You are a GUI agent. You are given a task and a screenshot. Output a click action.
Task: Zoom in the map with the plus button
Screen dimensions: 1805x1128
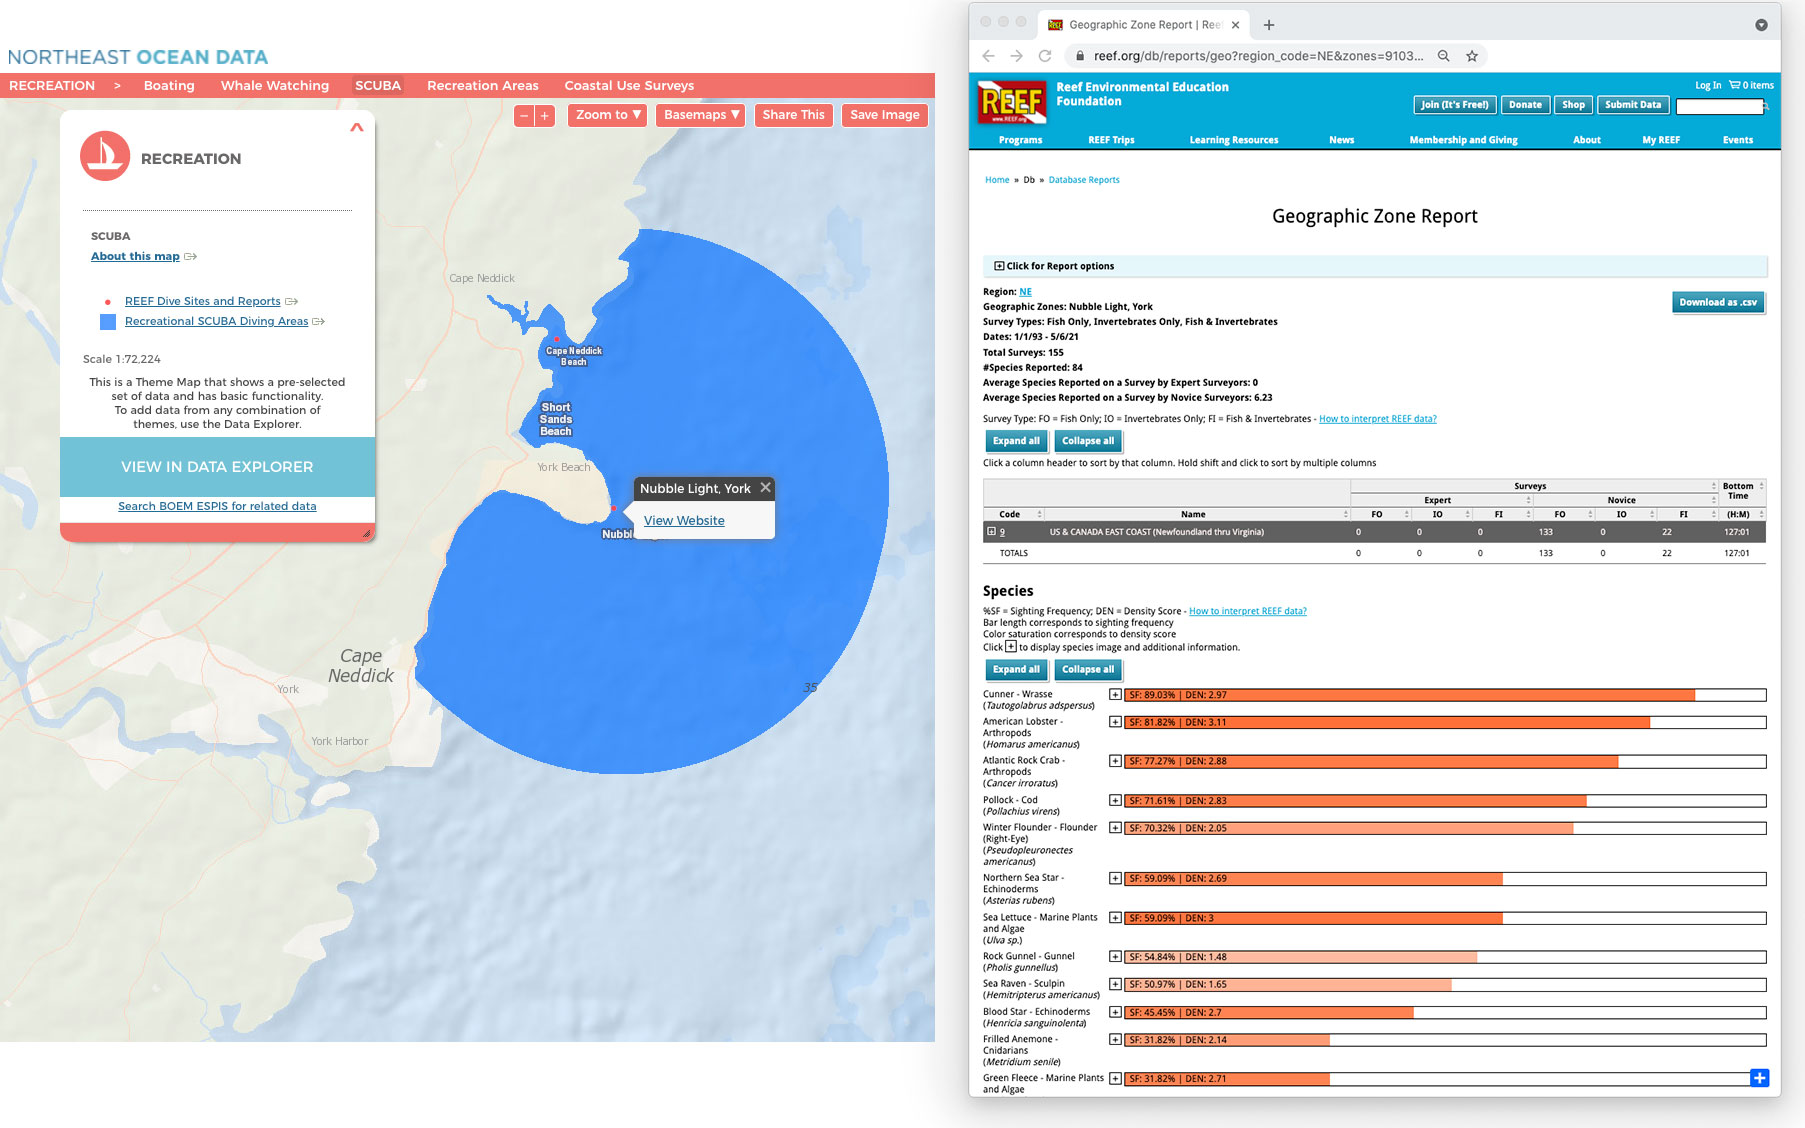[545, 116]
